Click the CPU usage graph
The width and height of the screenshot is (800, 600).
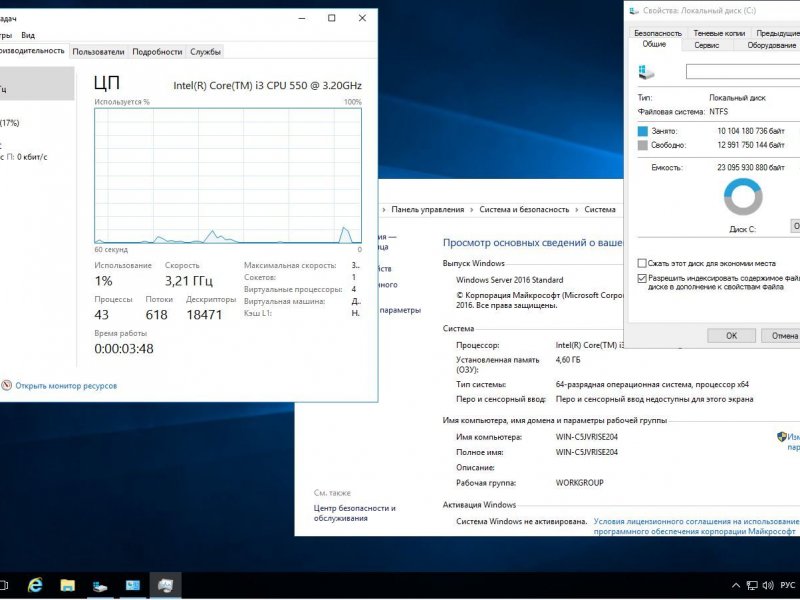point(228,176)
